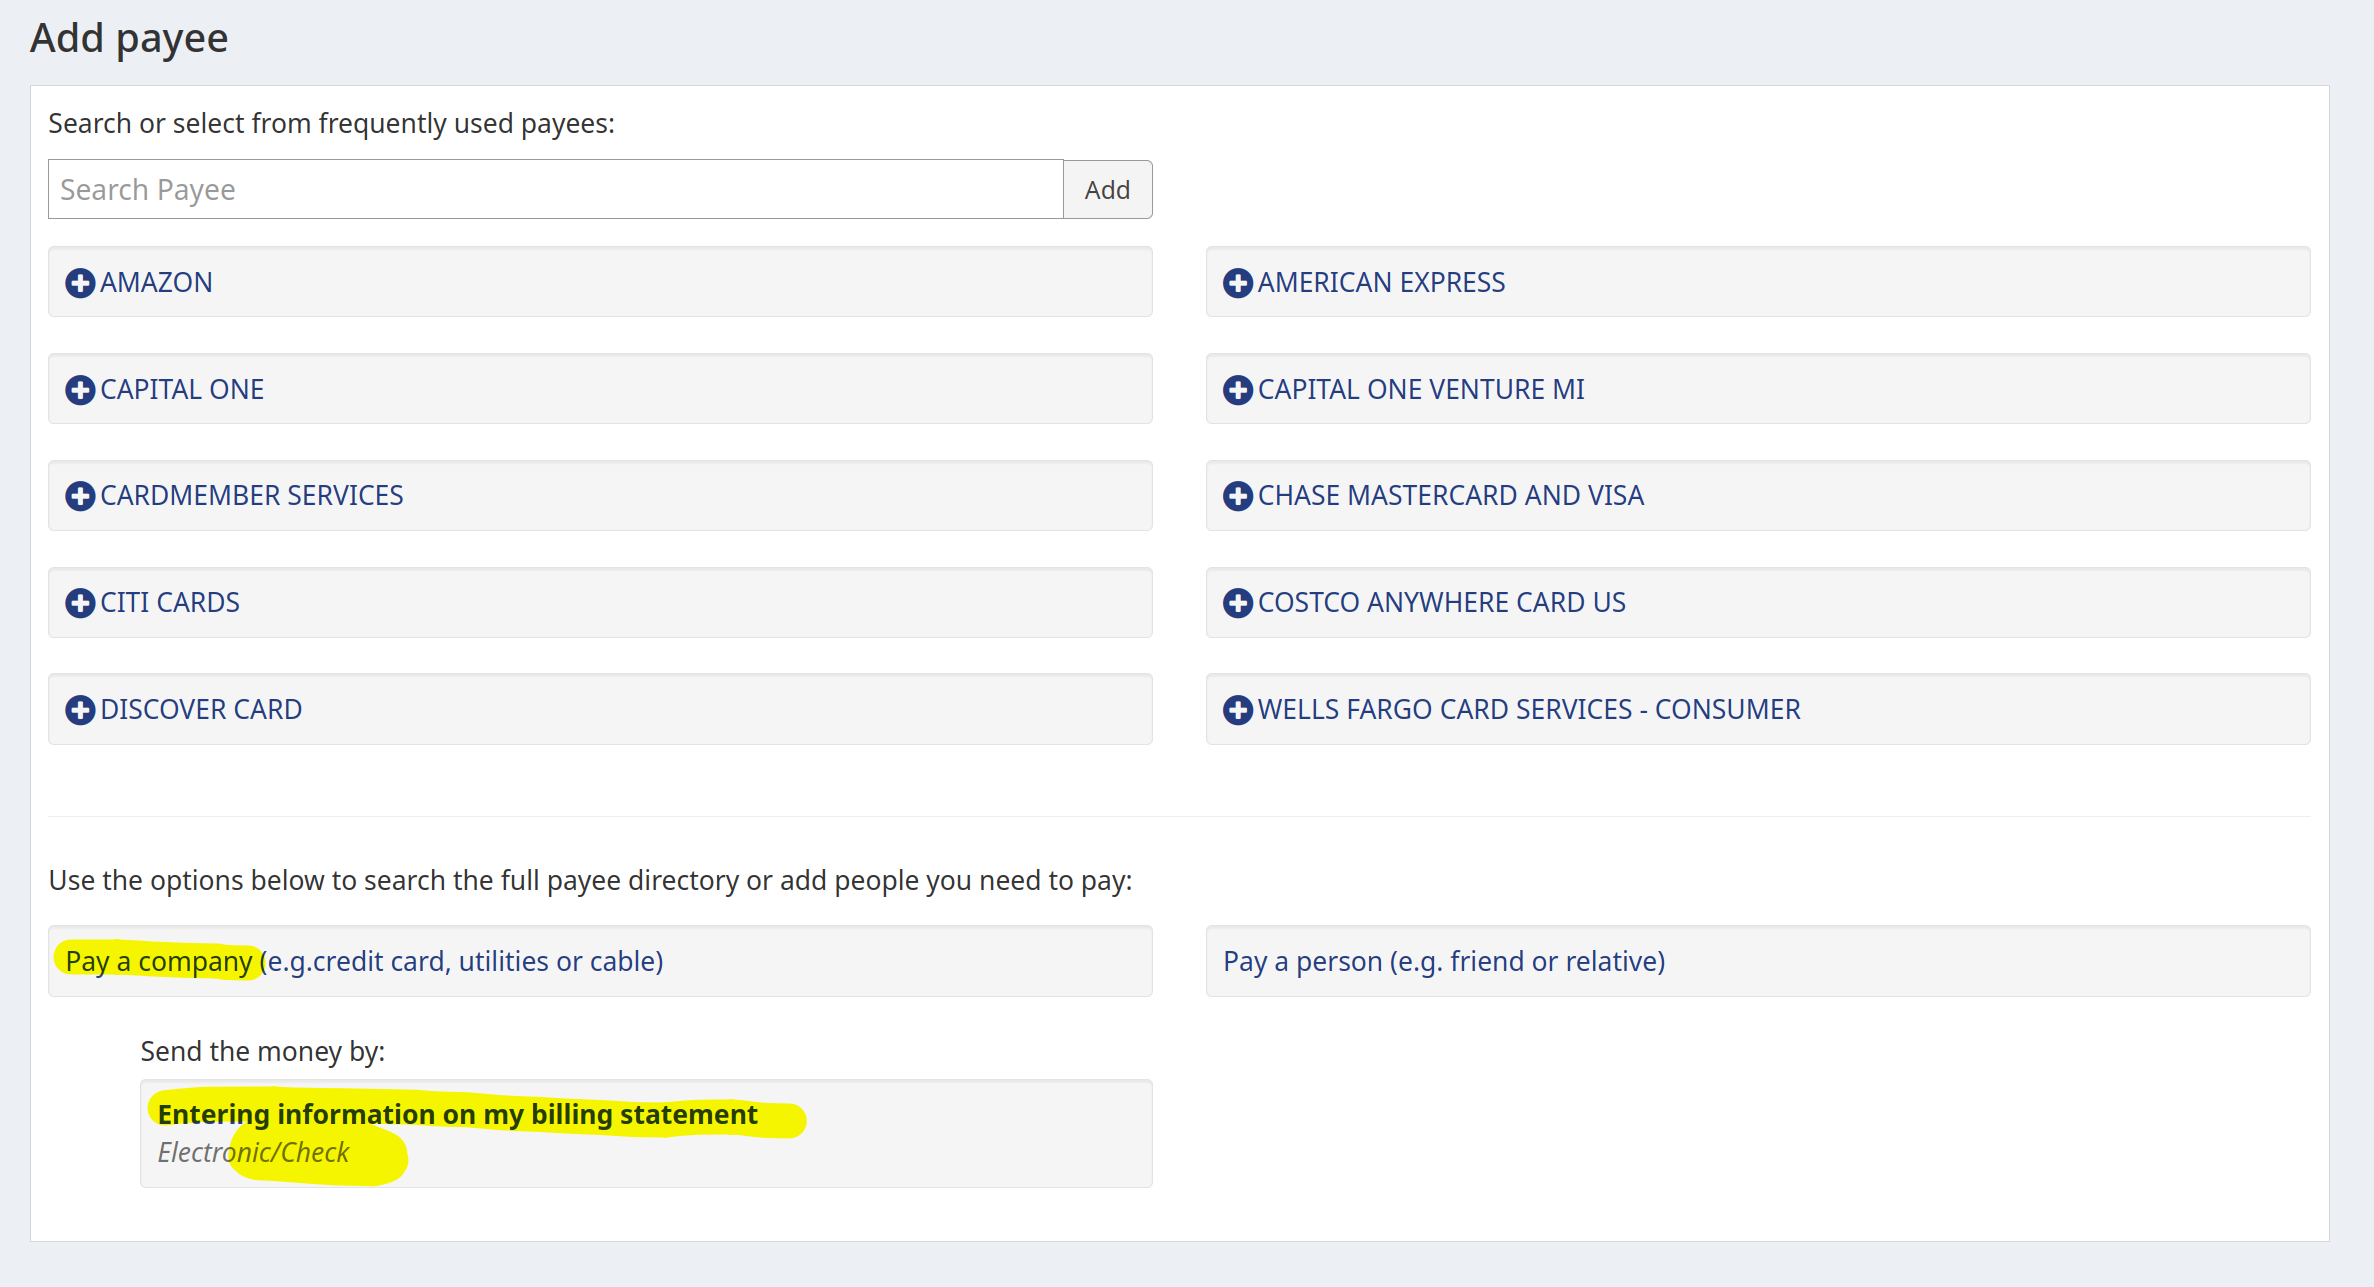Click the plus icon next to CITI CARDS
Viewport: 2374px width, 1287px height.
pos(80,603)
